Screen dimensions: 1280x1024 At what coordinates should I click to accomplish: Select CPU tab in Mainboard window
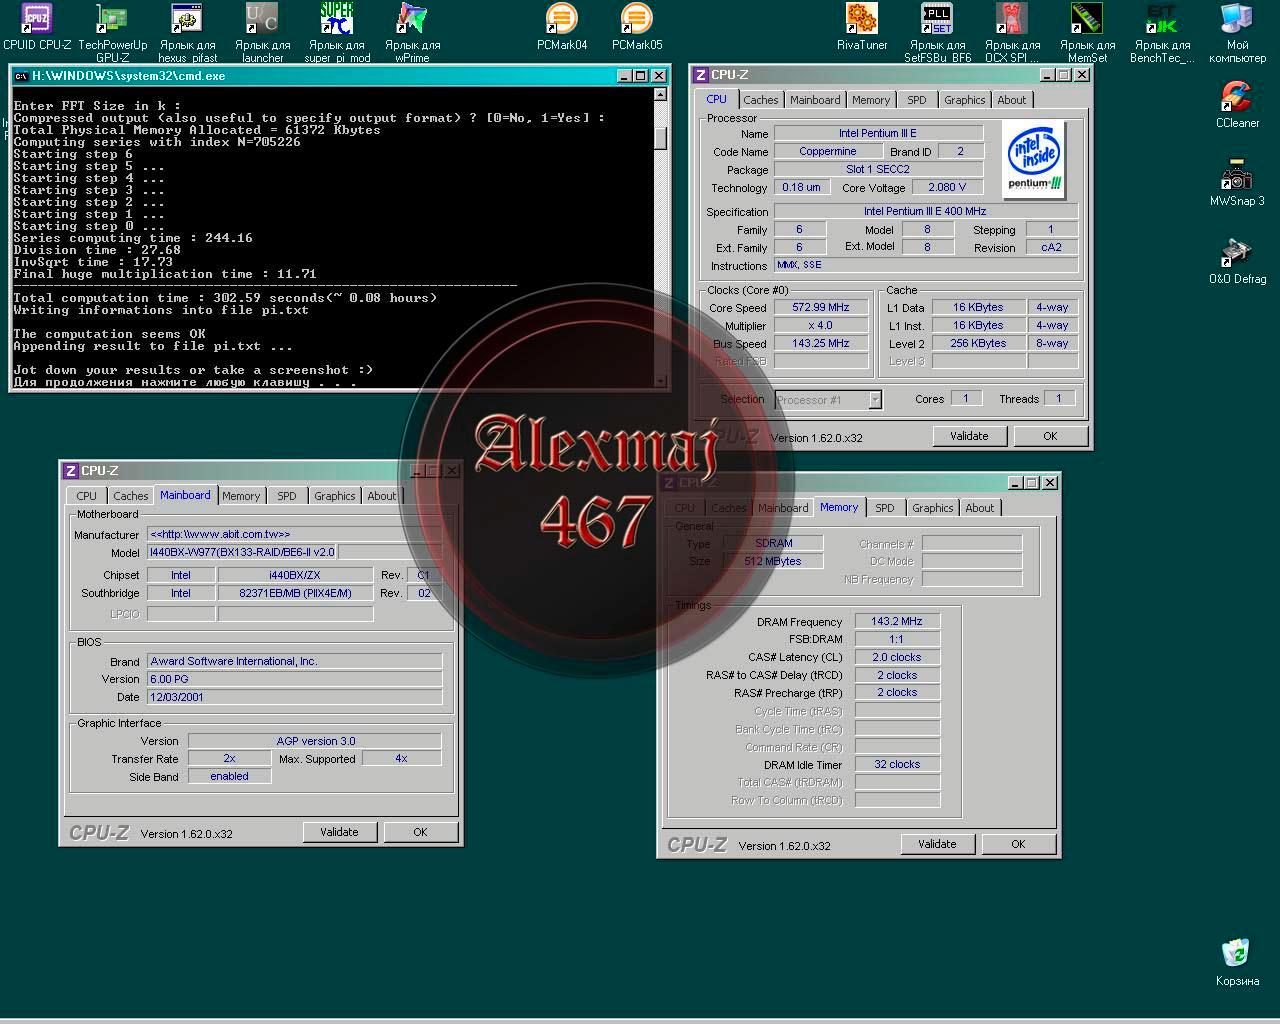click(87, 496)
